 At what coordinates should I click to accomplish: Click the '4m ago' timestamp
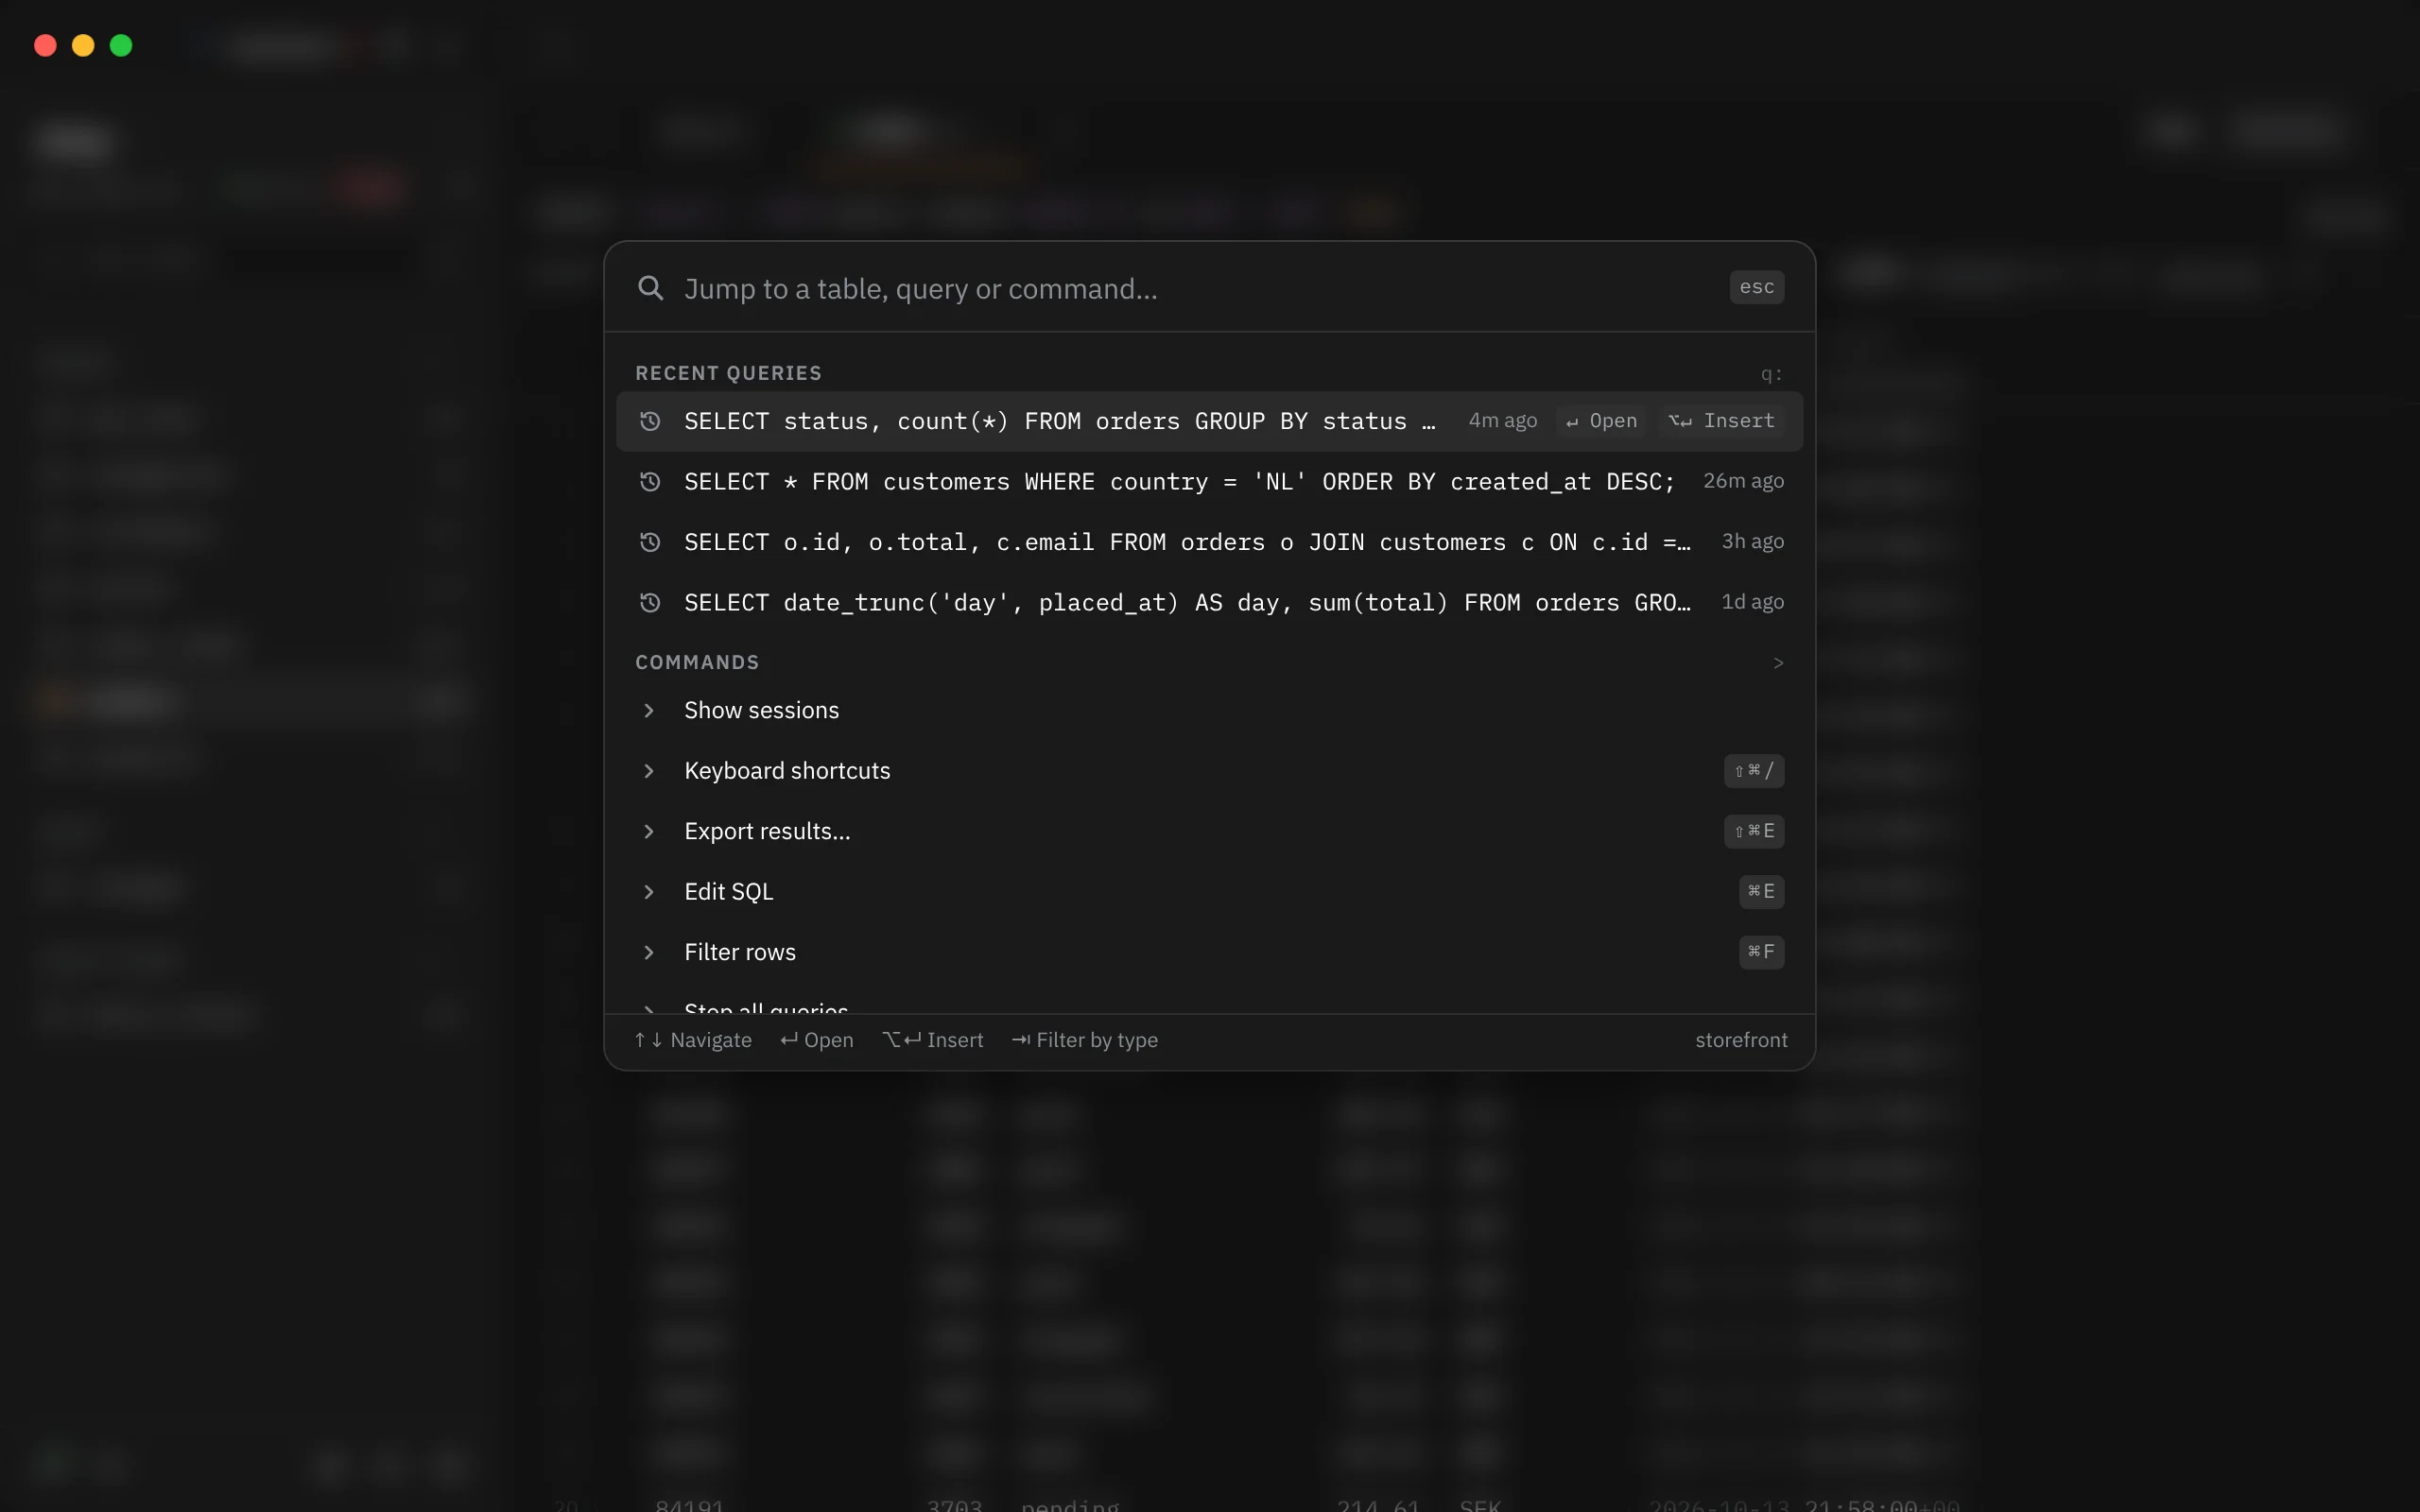tap(1502, 421)
